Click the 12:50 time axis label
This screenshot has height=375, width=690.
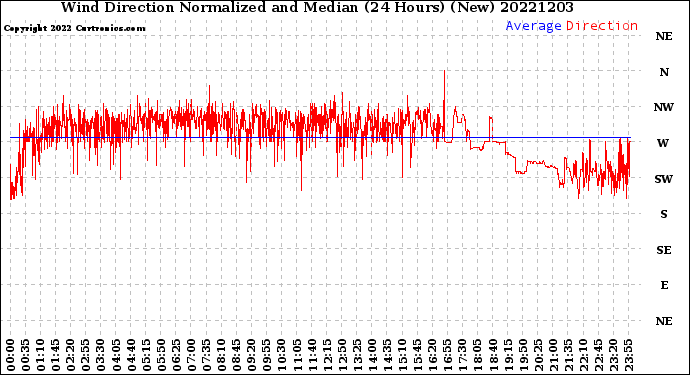[x=341, y=355]
